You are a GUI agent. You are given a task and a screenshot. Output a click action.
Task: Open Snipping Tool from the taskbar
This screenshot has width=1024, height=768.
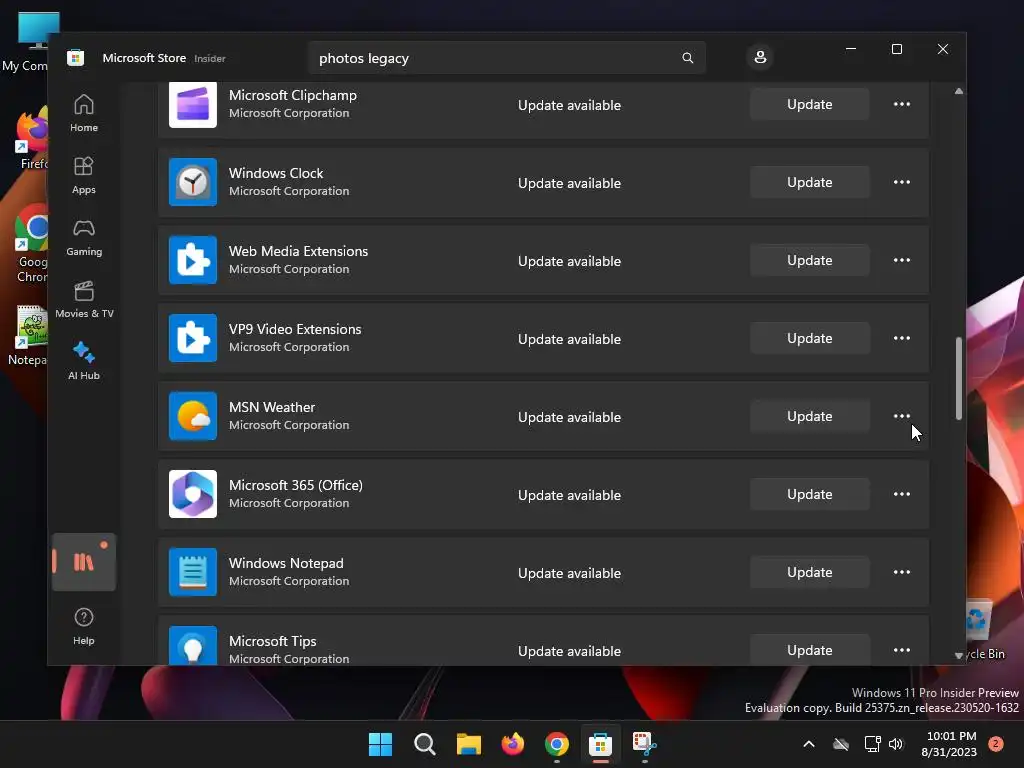click(x=645, y=744)
